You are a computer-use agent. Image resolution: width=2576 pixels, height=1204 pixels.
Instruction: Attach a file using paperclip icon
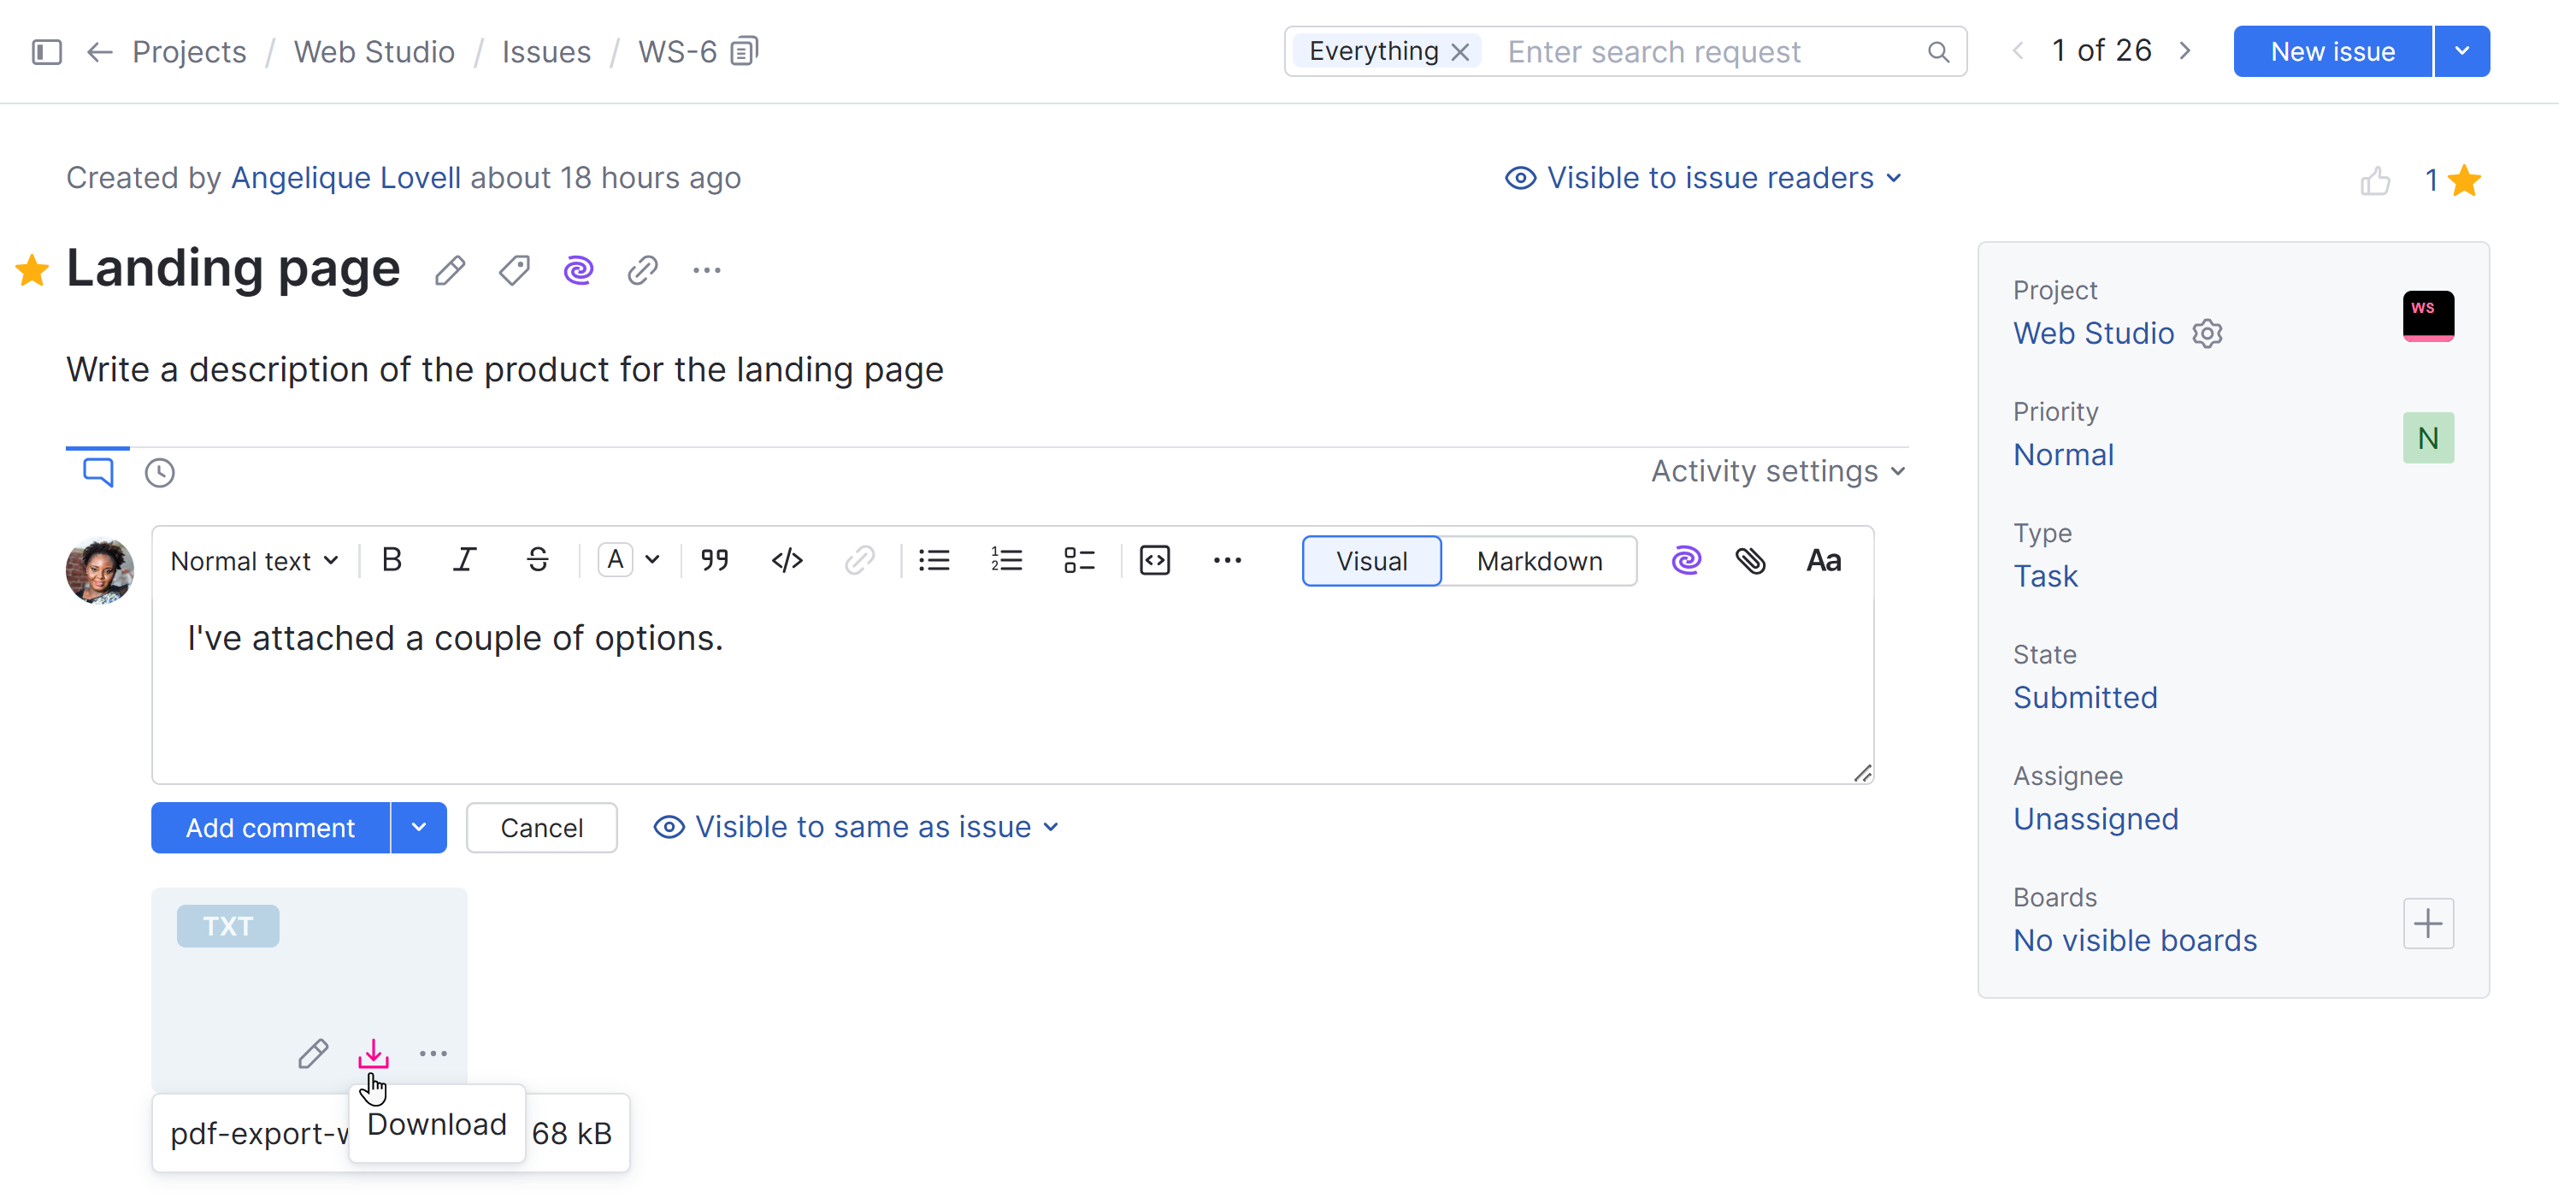tap(1751, 560)
